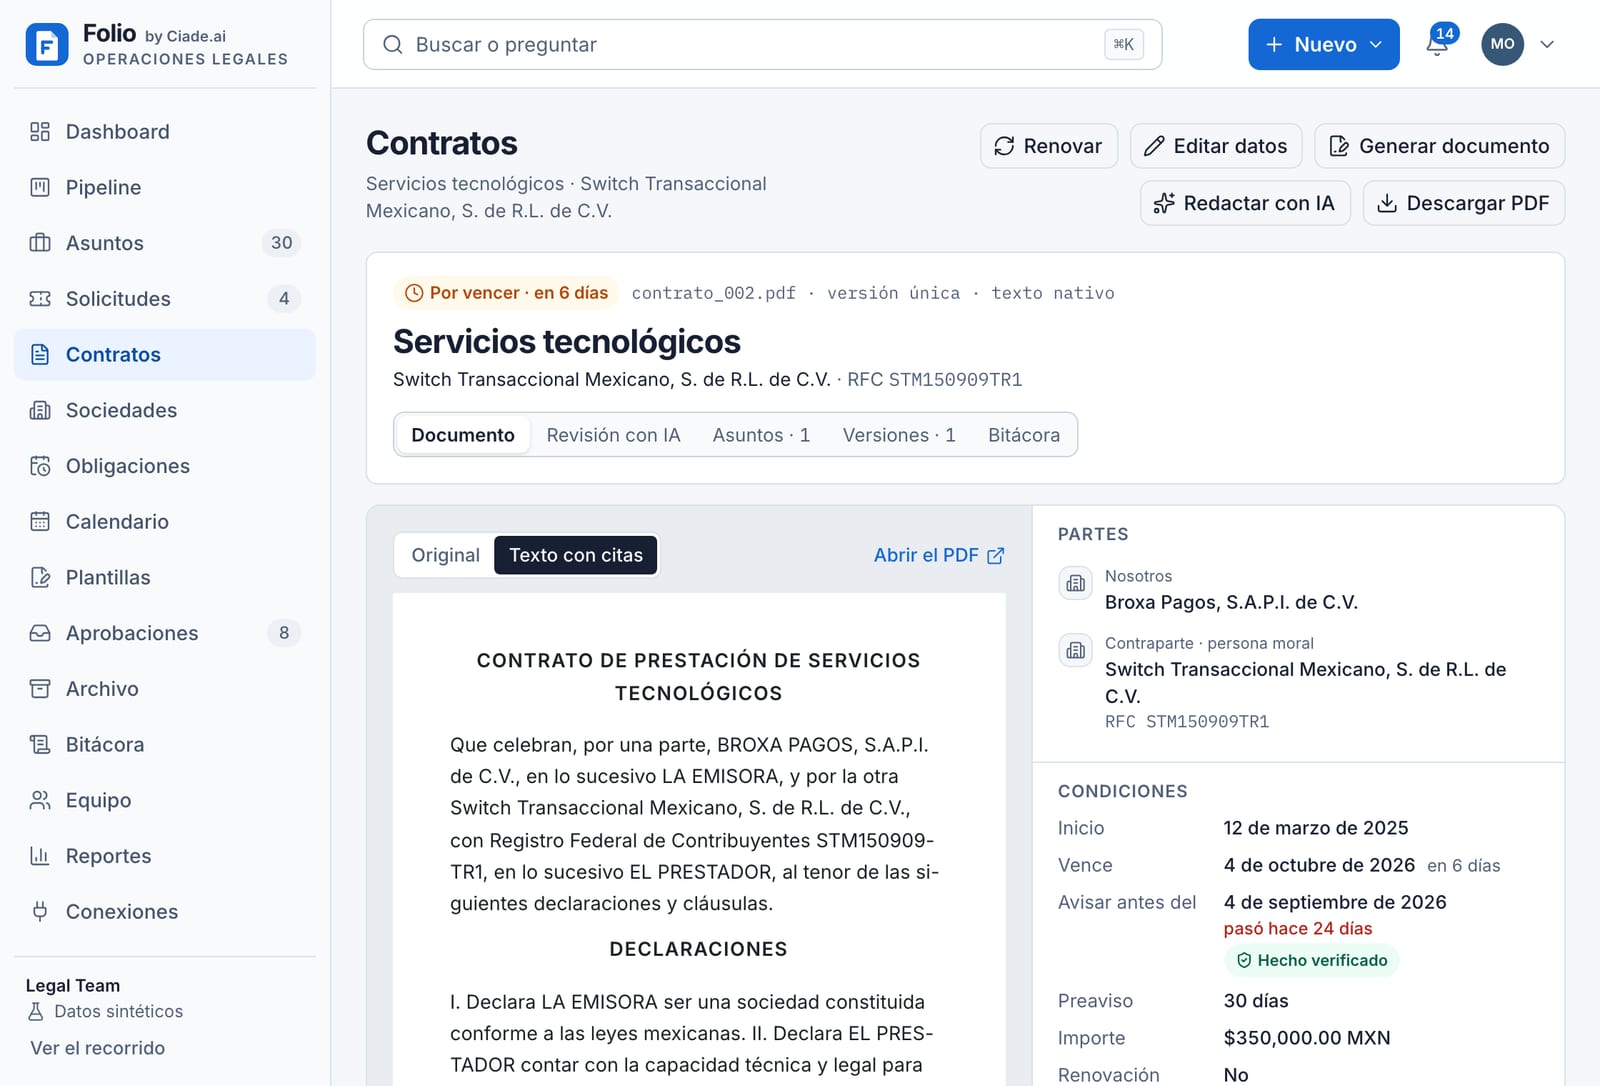This screenshot has height=1086, width=1600.
Task: Click the RFC STM150909TR1 under Contraparte
Action: coord(1187,722)
